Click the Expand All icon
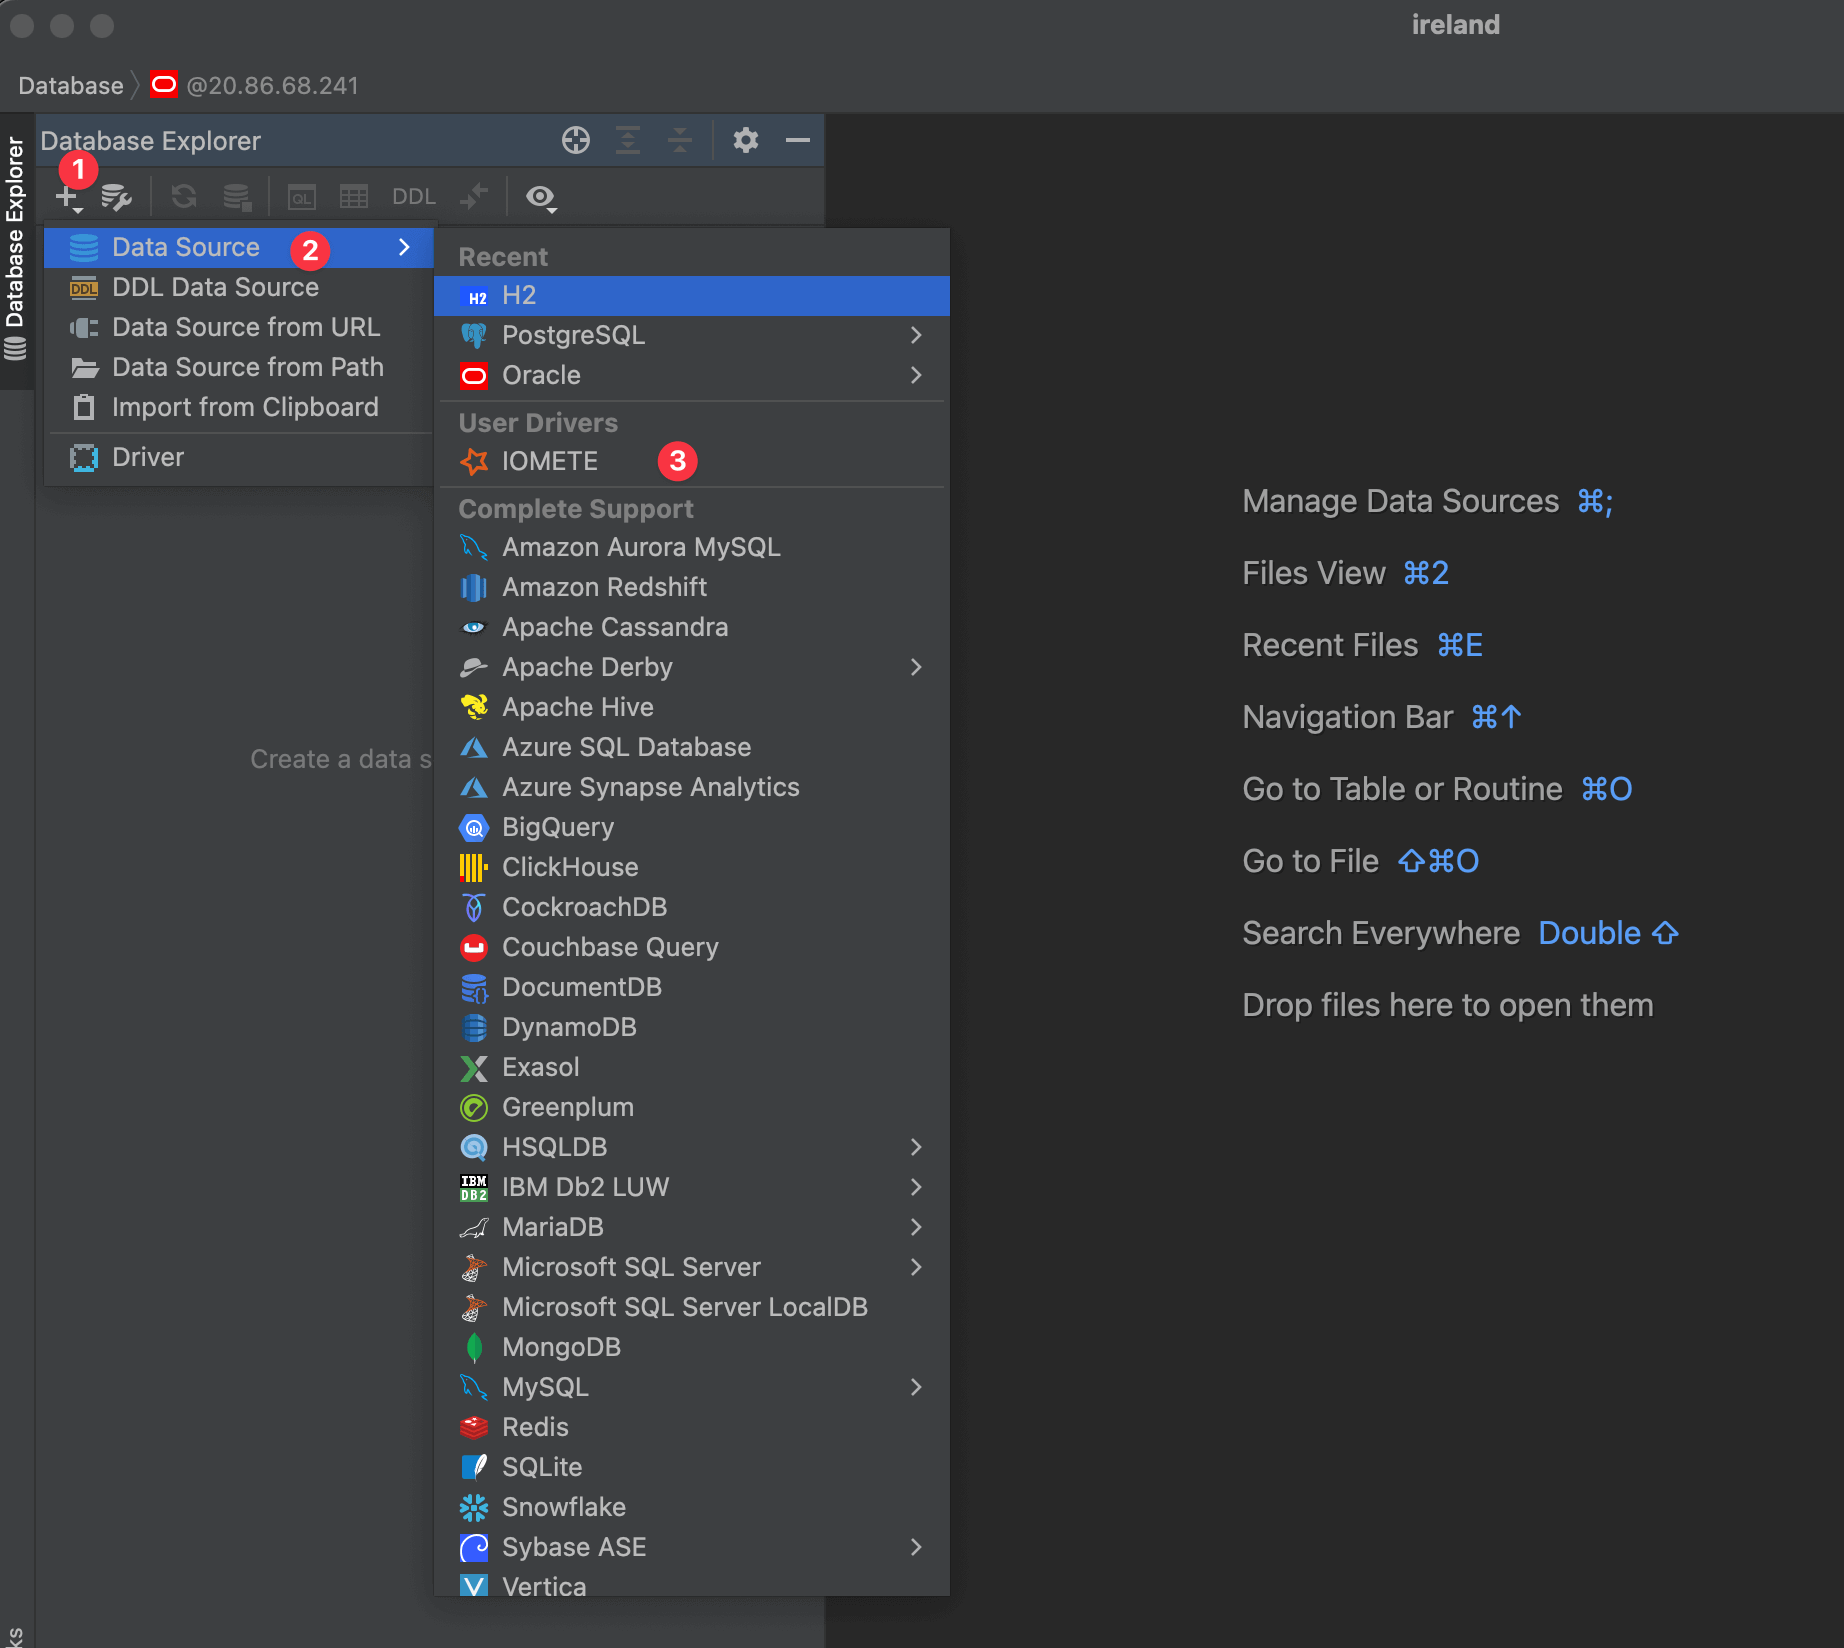1844x1648 pixels. (628, 140)
